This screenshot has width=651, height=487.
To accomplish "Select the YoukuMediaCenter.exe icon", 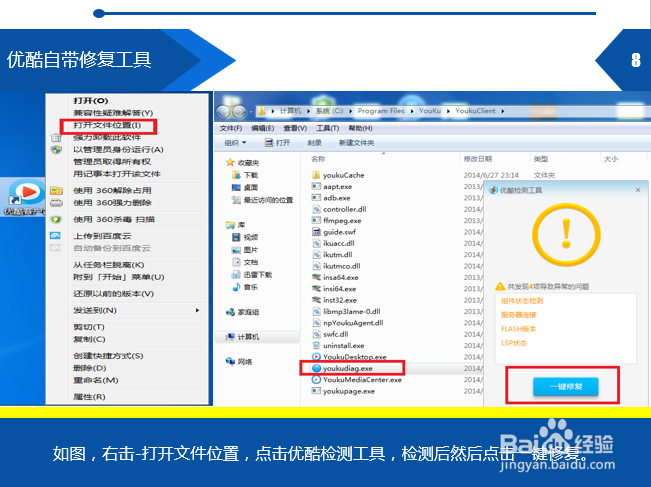I will coord(316,379).
